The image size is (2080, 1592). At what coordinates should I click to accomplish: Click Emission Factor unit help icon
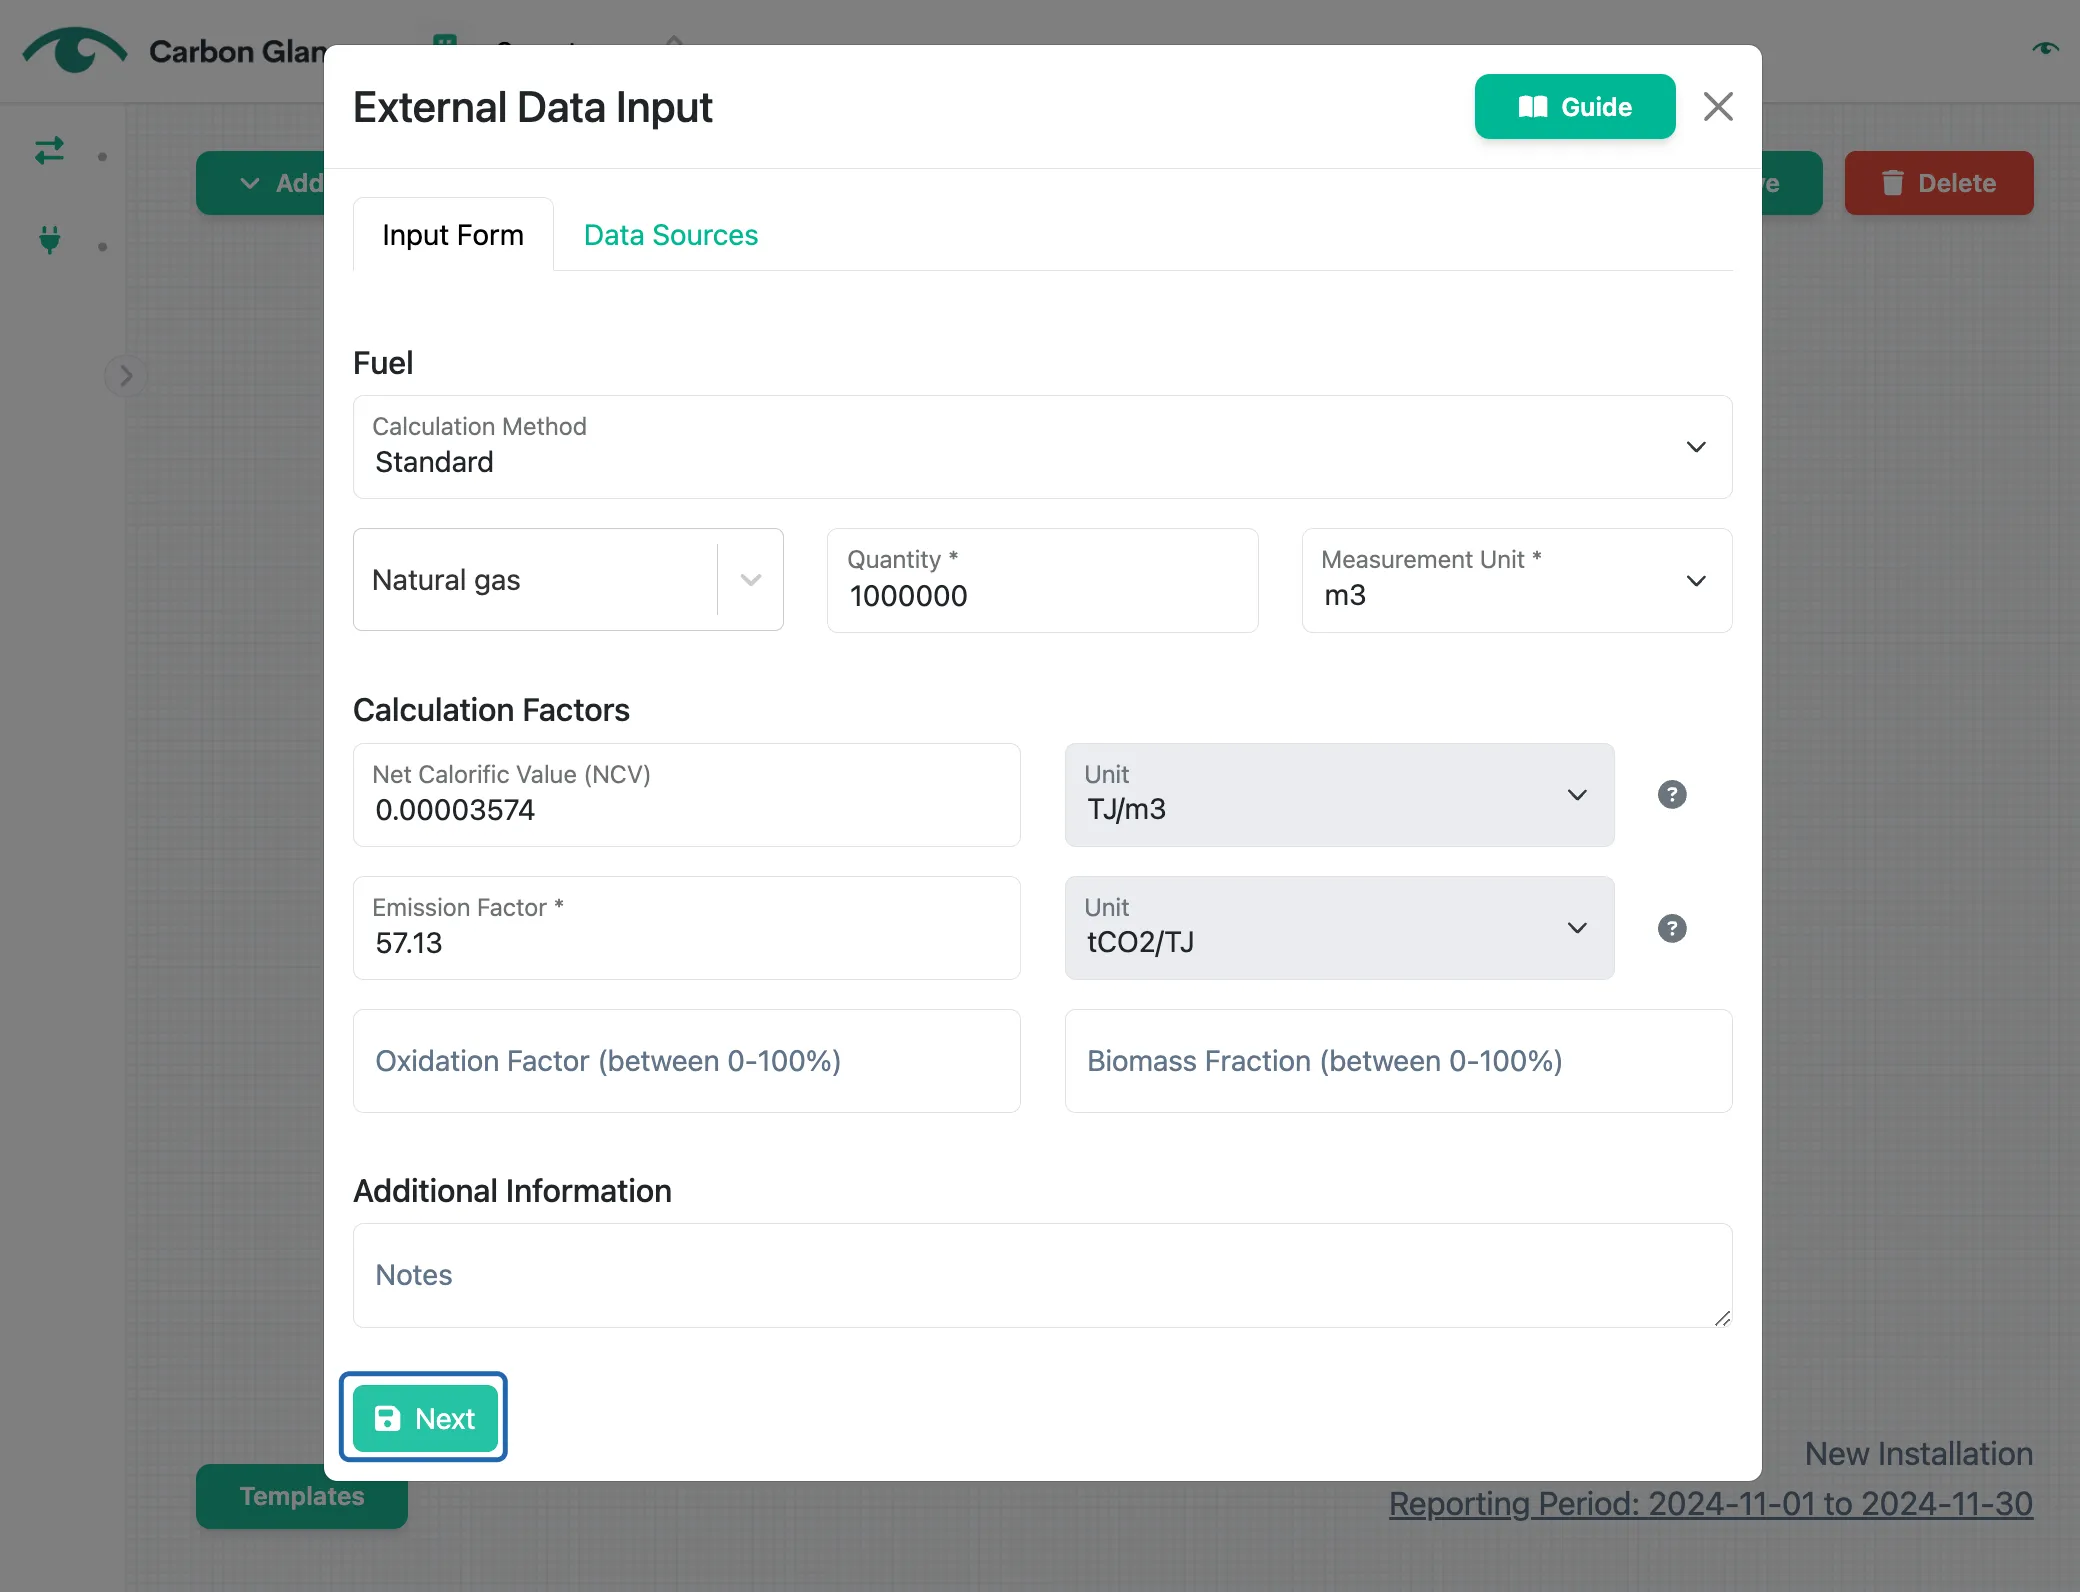[1672, 928]
